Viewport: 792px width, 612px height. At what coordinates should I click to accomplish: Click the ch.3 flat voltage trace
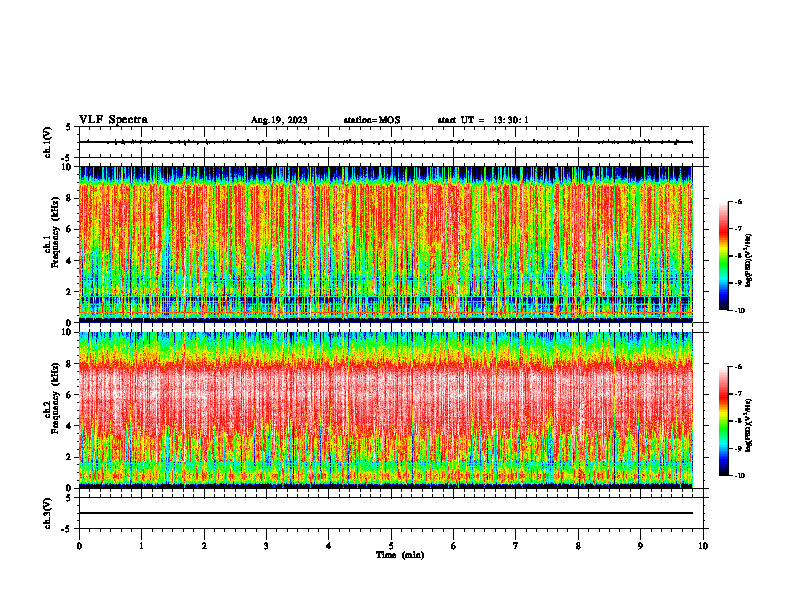coord(386,513)
